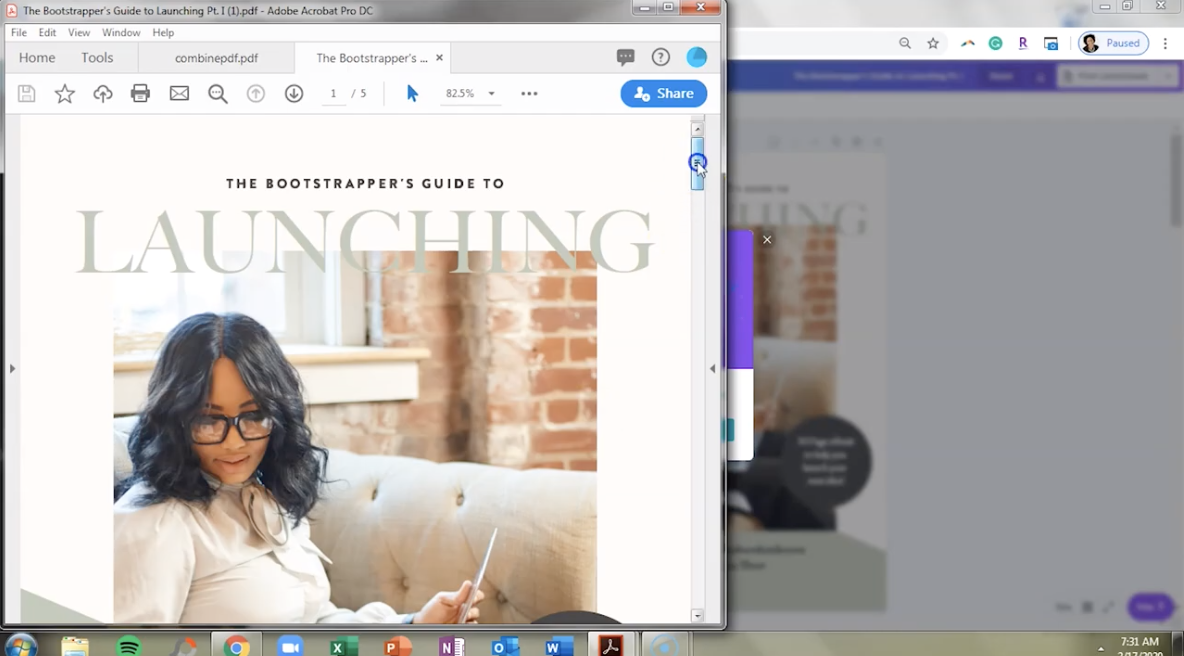
Task: Open the Print dialog icon
Action: click(x=138, y=93)
